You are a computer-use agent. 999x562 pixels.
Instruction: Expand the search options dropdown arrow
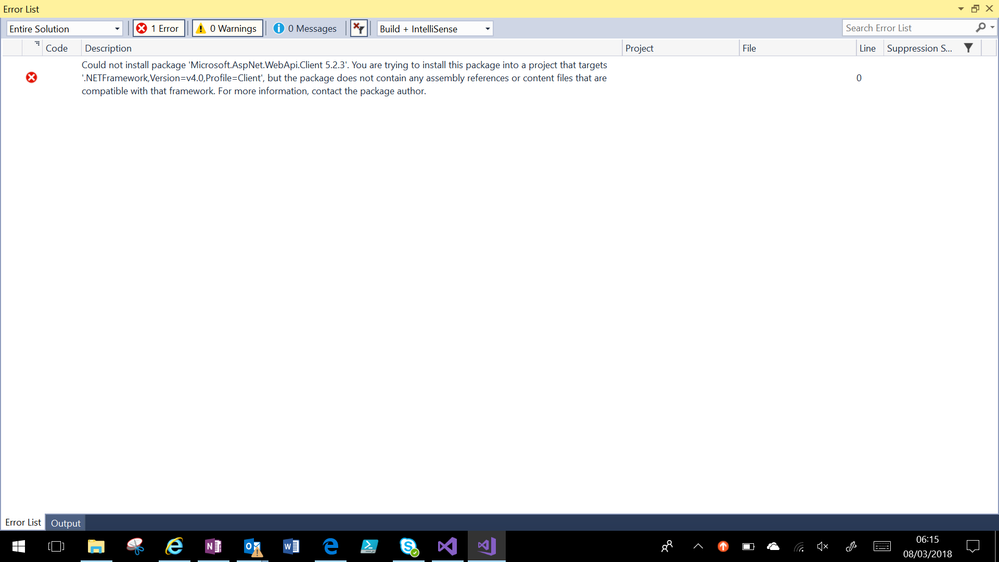(x=992, y=28)
